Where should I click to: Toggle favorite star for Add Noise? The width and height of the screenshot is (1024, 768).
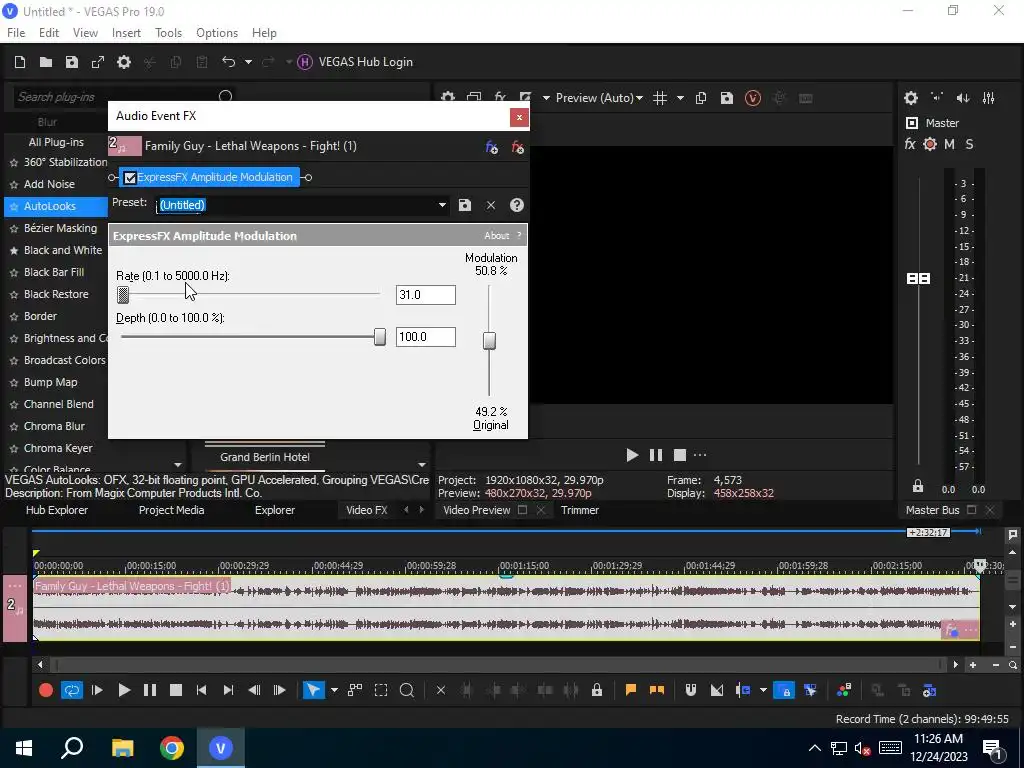pos(14,185)
